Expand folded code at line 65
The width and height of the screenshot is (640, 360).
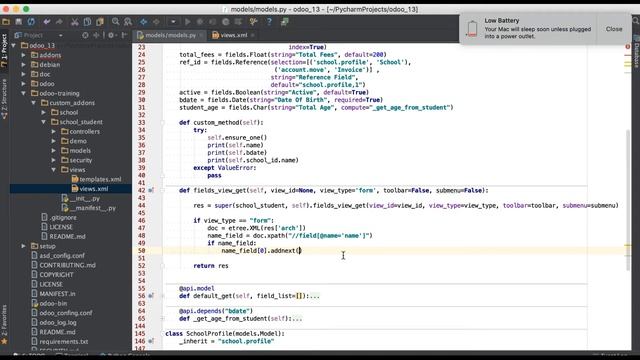(x=162, y=319)
